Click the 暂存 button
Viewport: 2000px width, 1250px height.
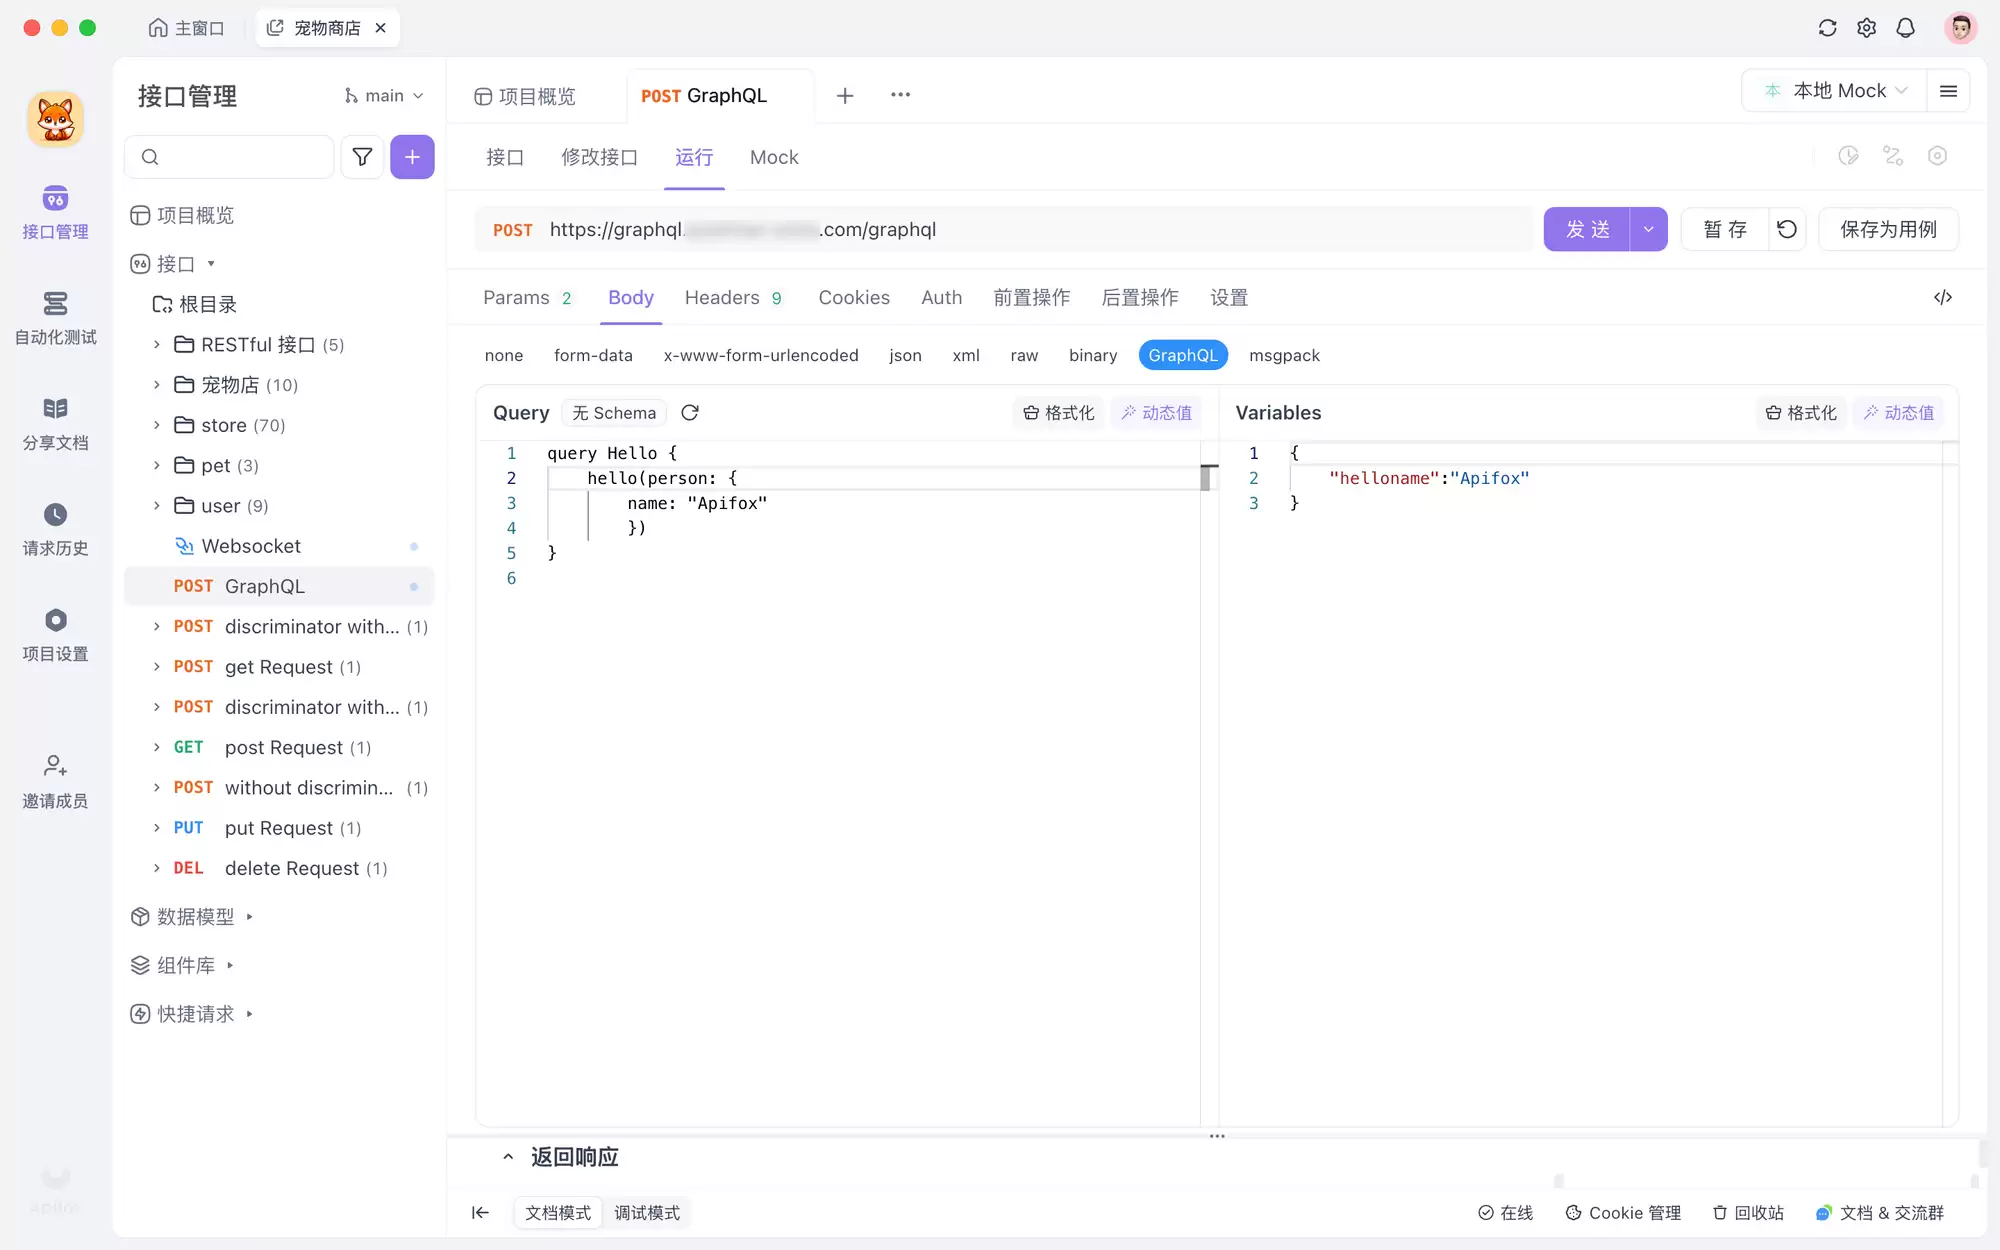(1725, 230)
